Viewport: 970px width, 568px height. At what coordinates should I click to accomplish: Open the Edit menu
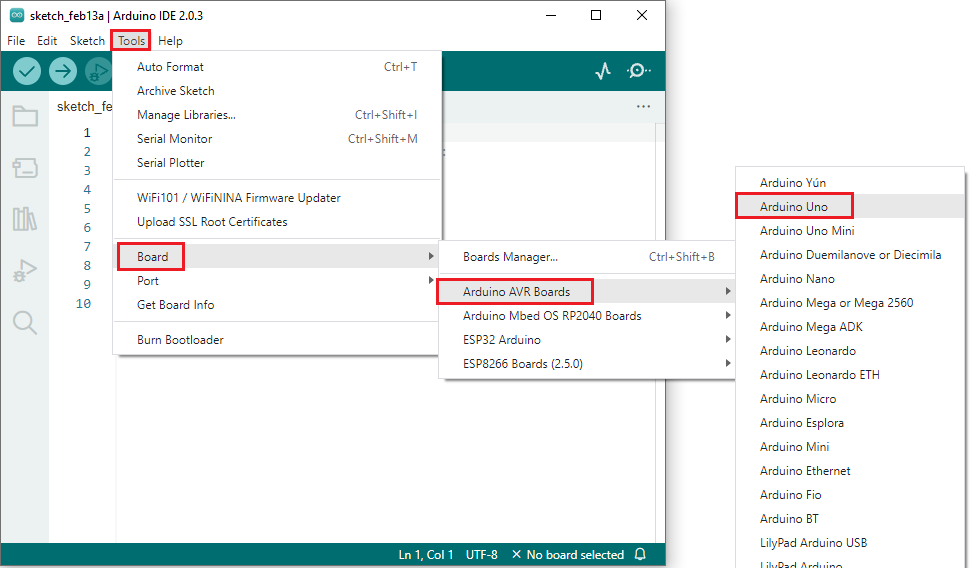click(47, 41)
